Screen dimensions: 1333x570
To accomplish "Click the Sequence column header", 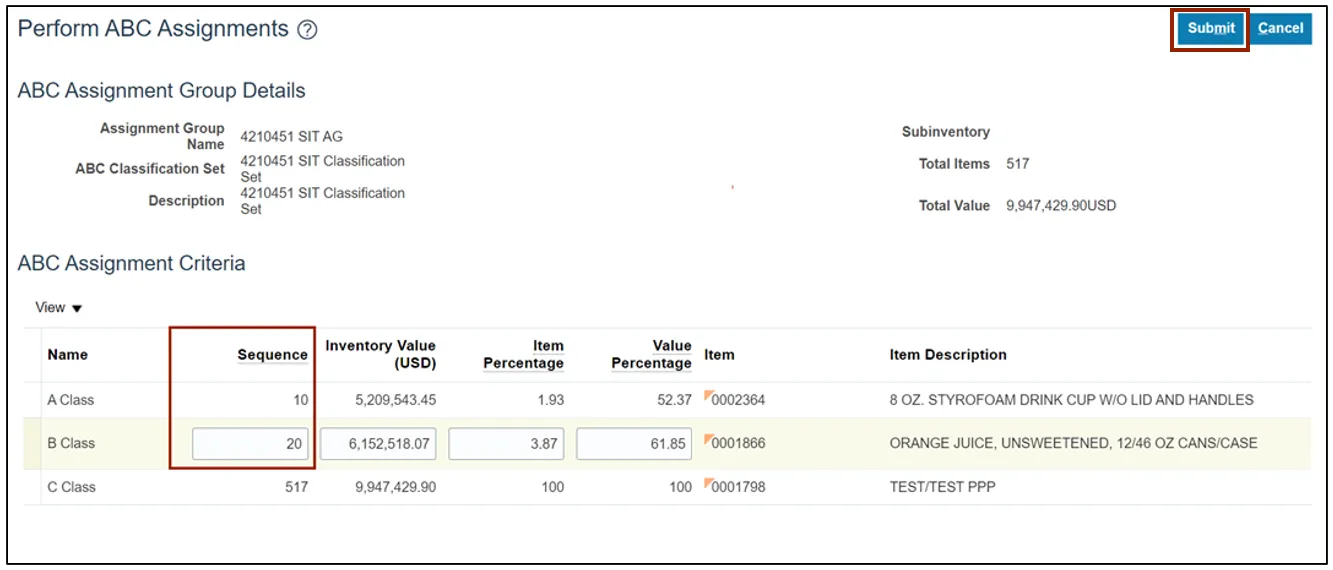I will coord(272,355).
